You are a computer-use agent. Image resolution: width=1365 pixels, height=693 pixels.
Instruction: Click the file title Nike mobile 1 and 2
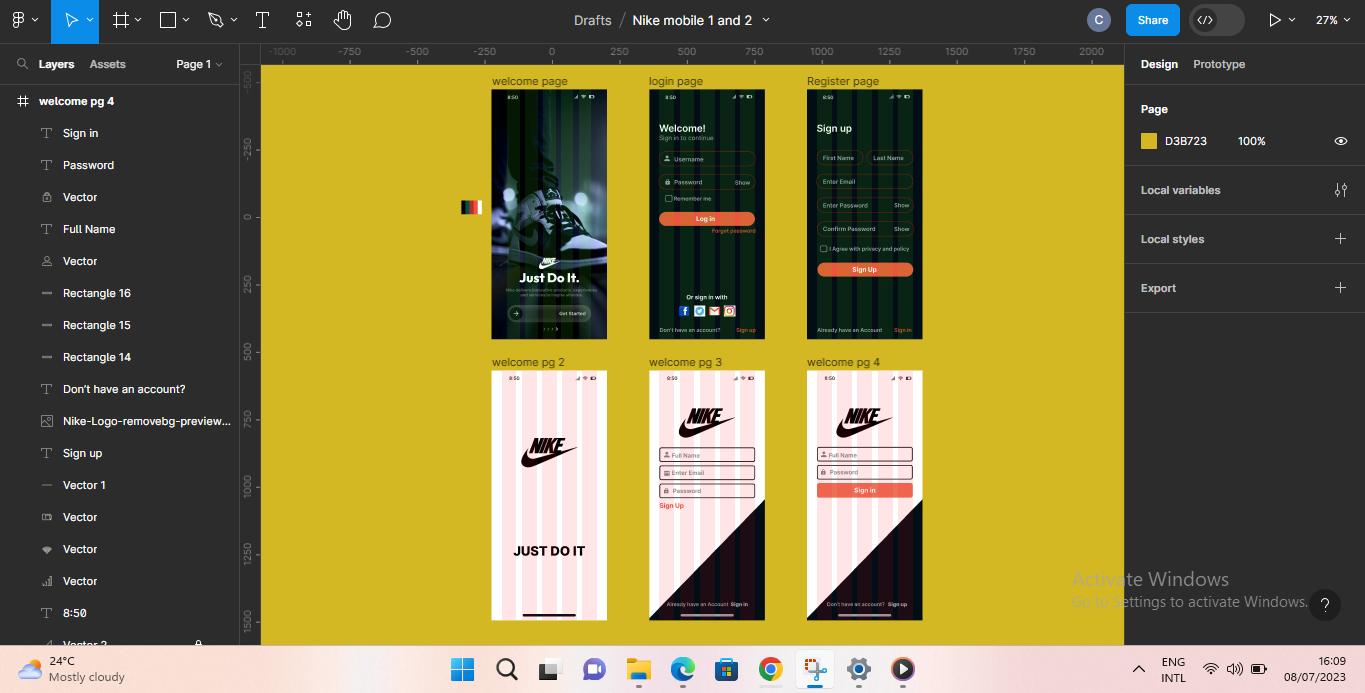coord(692,20)
